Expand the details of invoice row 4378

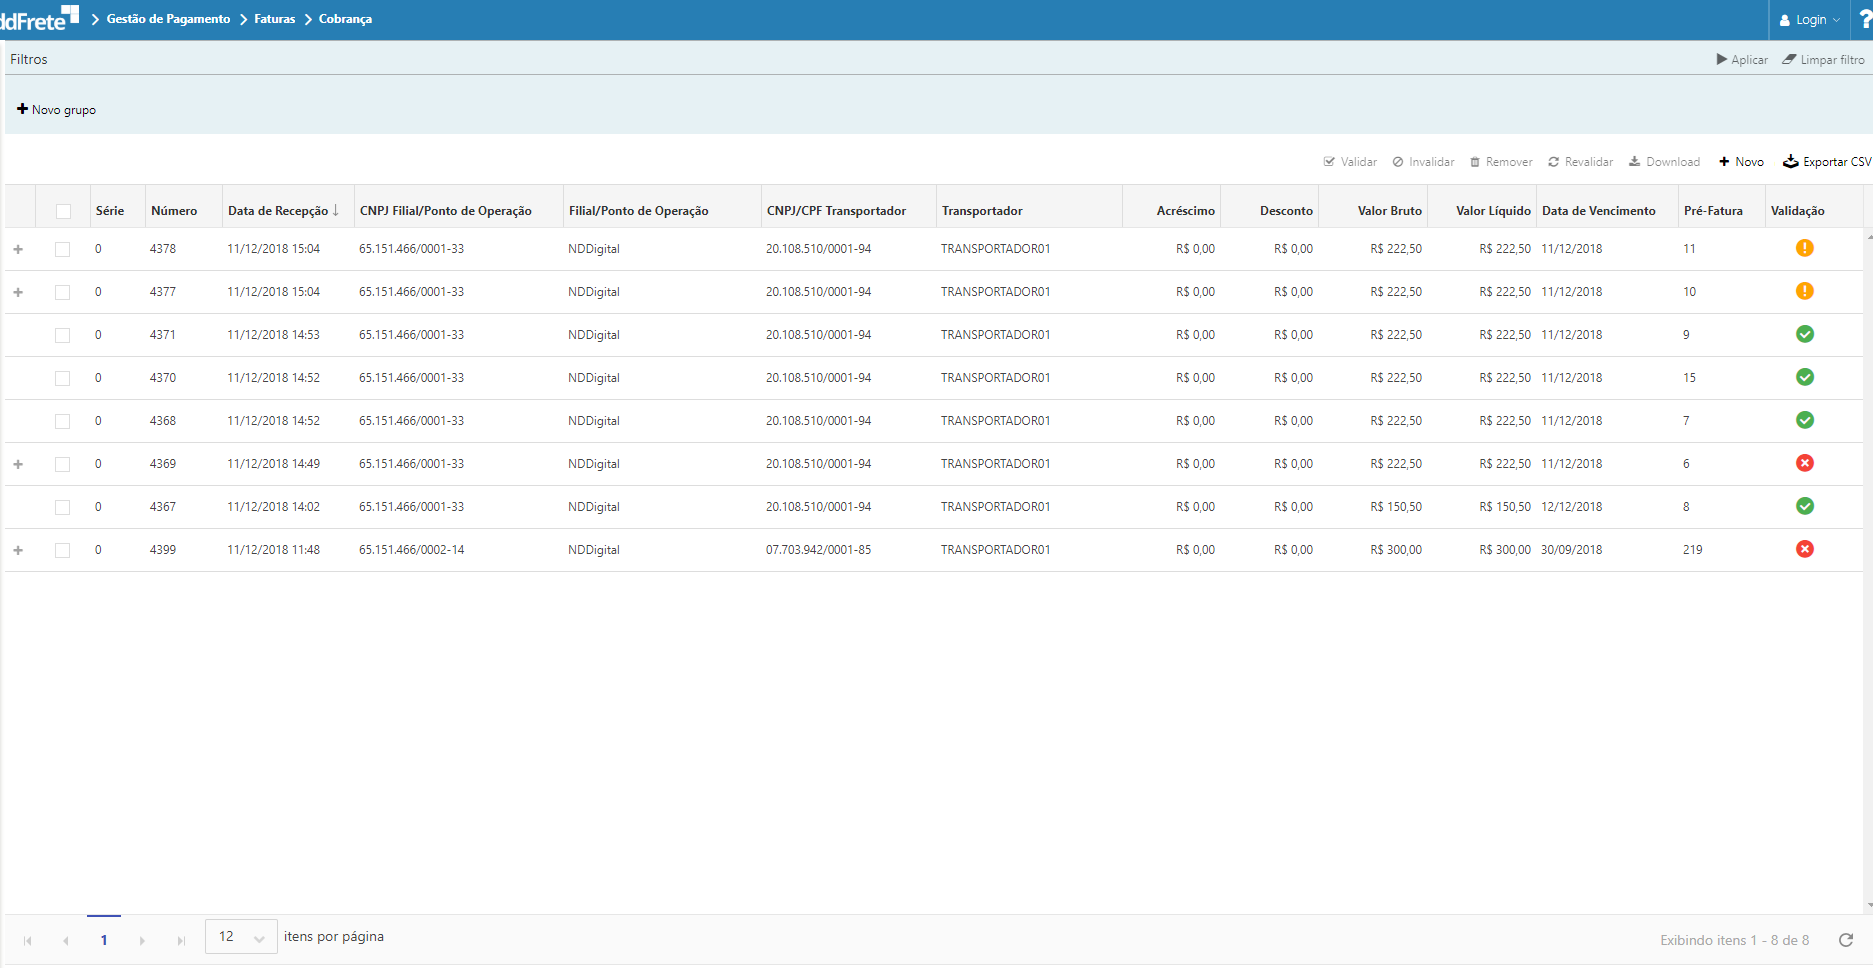(x=18, y=249)
